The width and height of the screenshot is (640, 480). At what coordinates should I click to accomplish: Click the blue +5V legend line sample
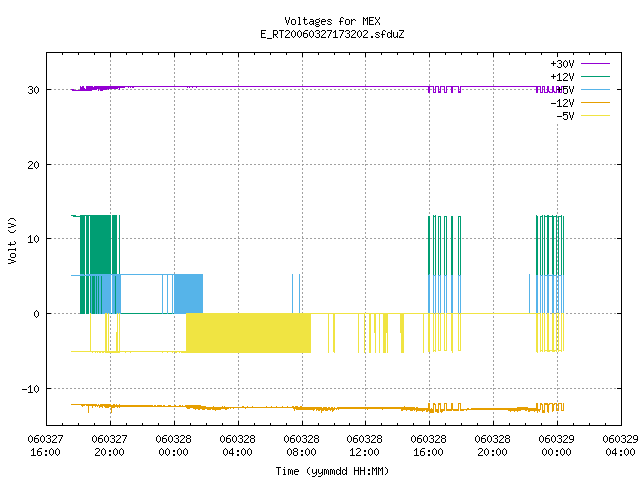click(595, 89)
